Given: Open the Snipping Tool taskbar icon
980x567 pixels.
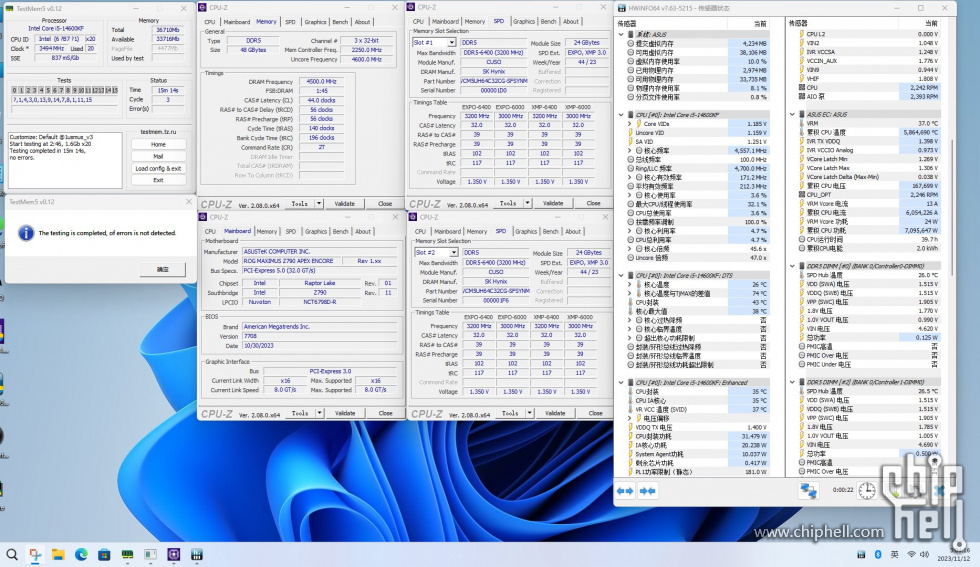Looking at the screenshot, I should coord(35,554).
